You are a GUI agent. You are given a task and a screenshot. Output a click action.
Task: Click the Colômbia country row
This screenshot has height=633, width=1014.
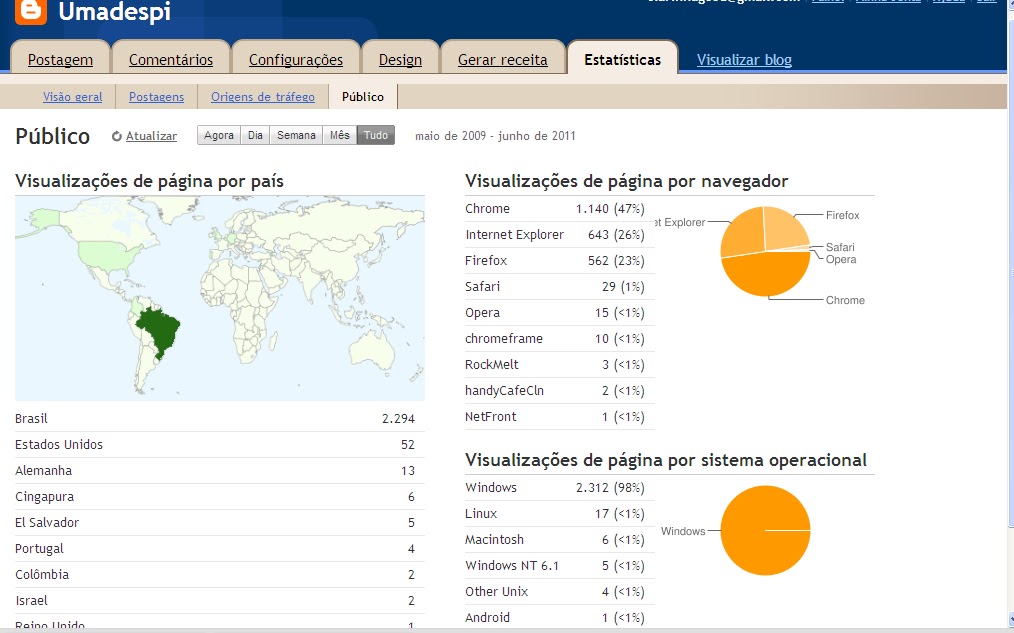[x=219, y=574]
